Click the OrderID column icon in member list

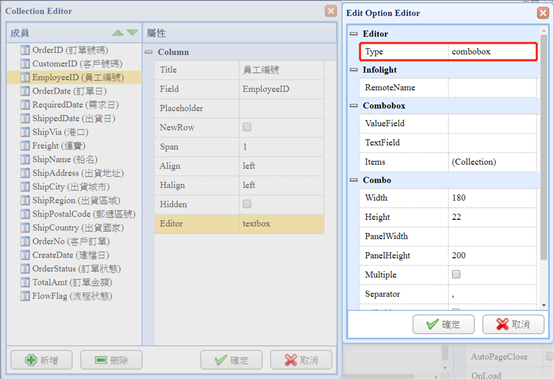(25, 50)
